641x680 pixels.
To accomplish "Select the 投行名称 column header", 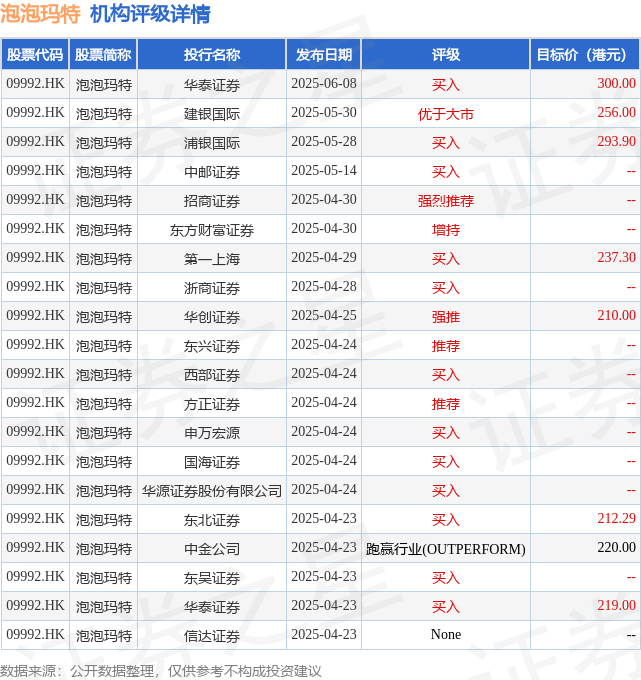I will click(x=212, y=55).
